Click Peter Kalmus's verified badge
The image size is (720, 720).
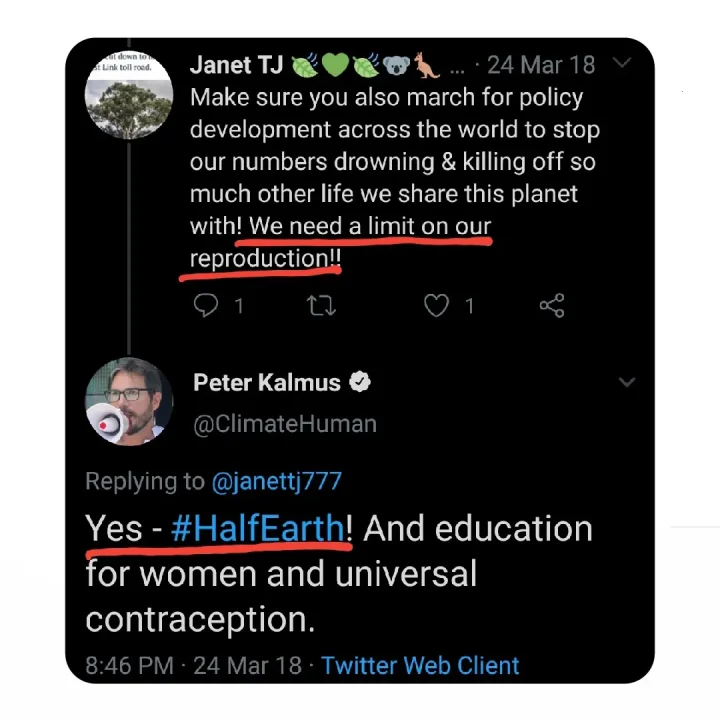361,383
